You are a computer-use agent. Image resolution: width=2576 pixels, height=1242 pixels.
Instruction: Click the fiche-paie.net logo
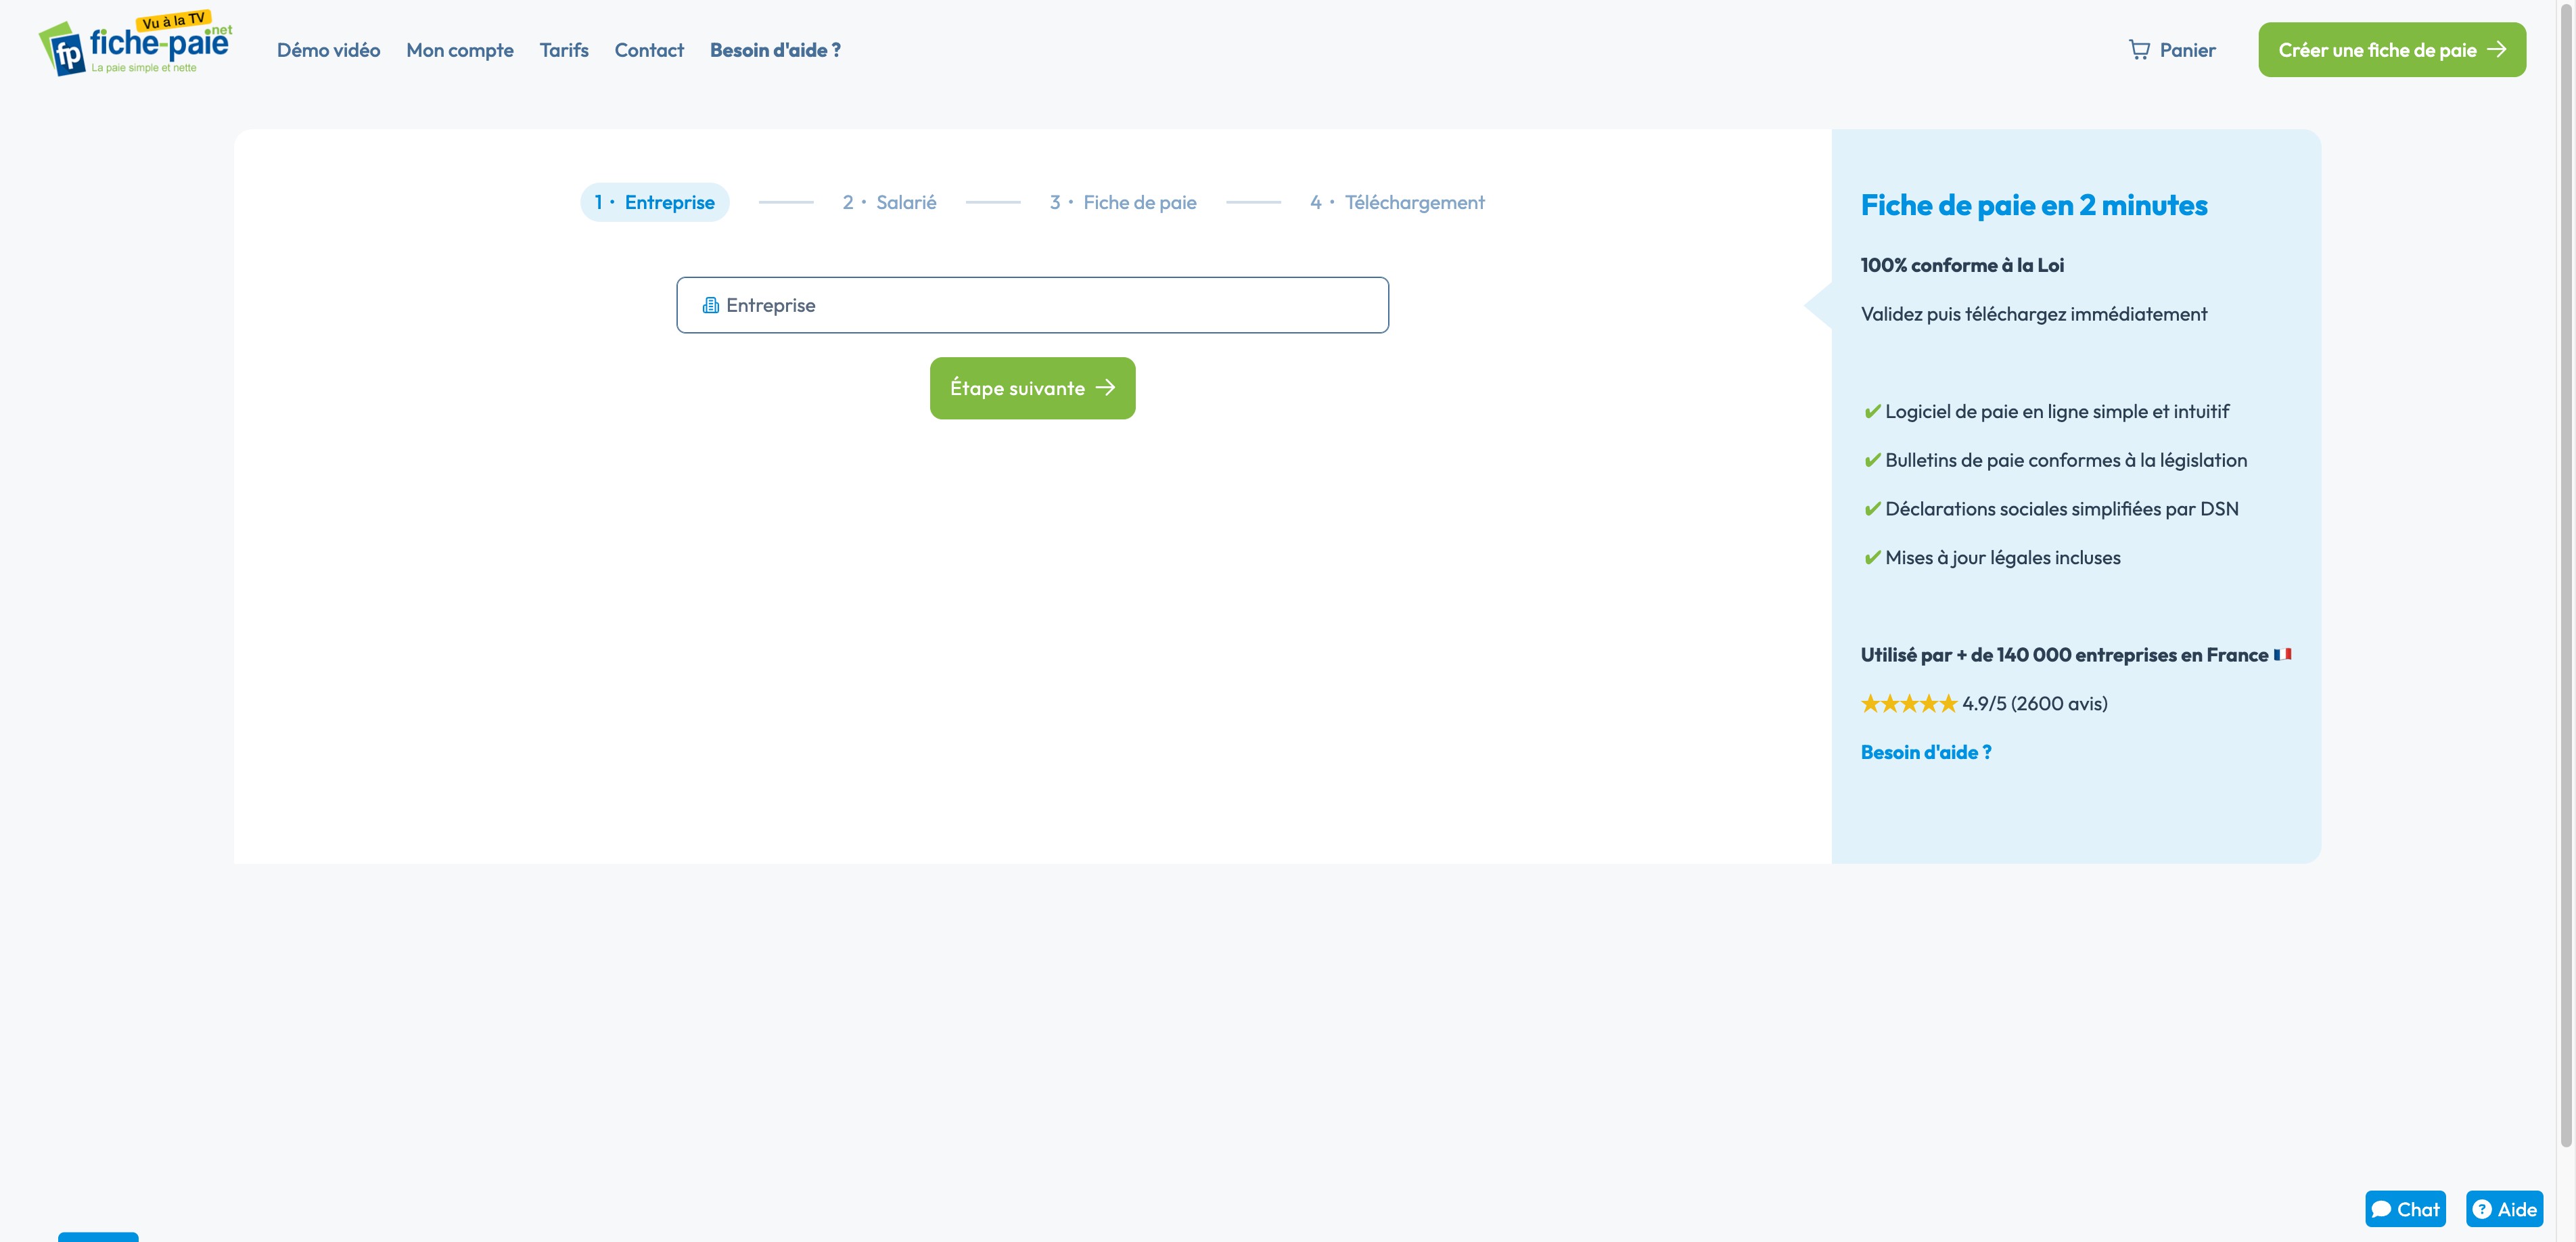135,45
